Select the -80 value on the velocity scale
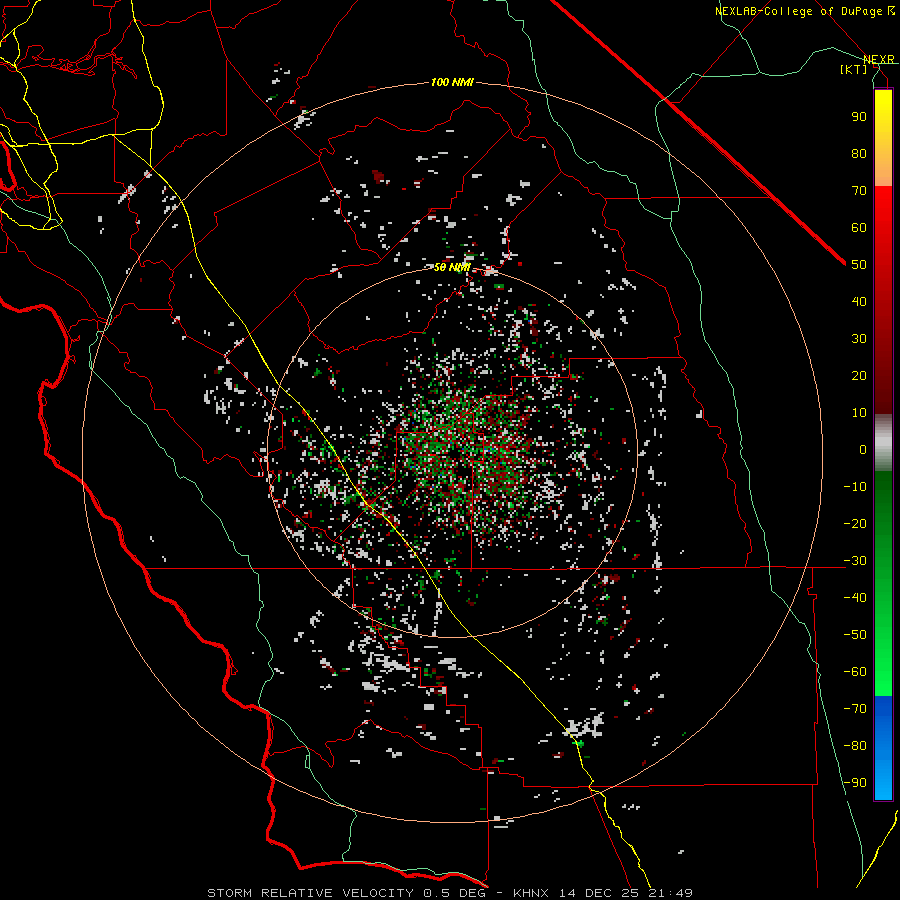900x900 pixels. click(855, 746)
